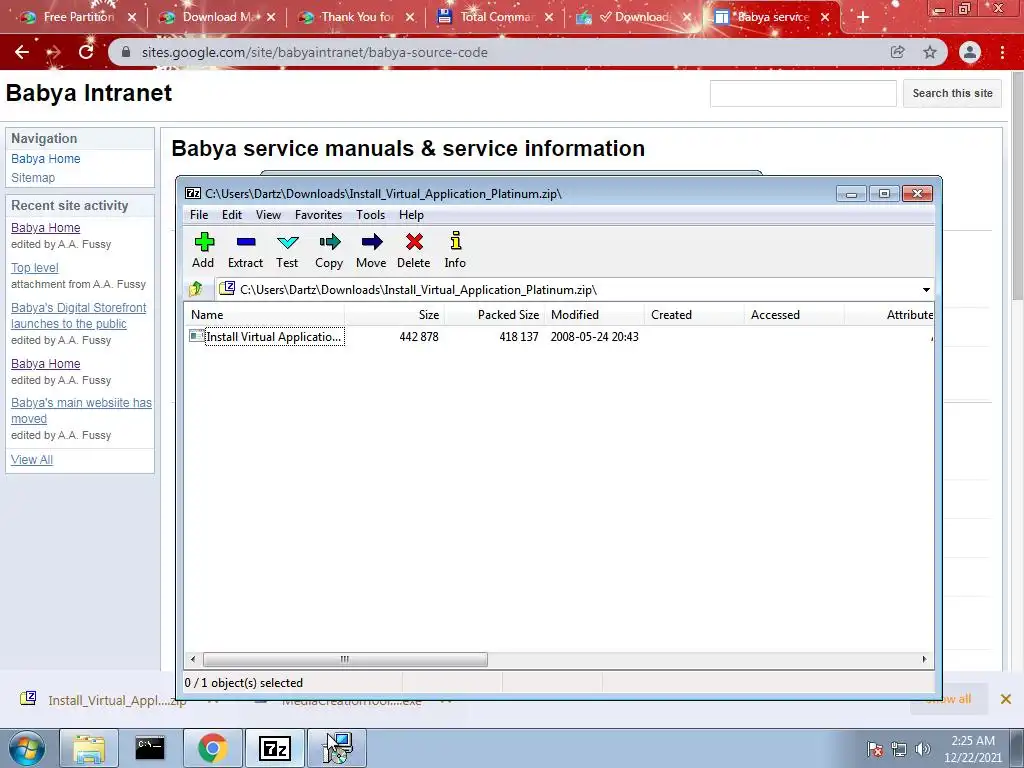Click the volume speaker tray icon

tap(922, 749)
